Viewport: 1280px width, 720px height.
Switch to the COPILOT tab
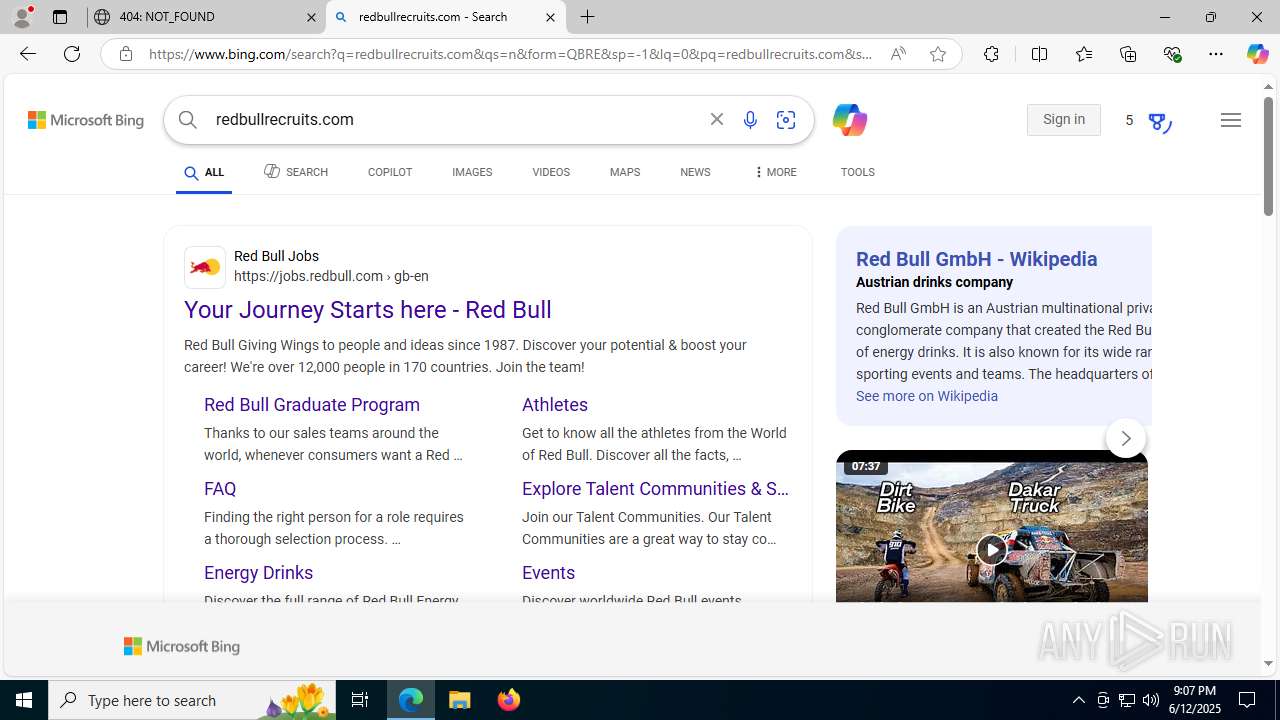coord(390,173)
